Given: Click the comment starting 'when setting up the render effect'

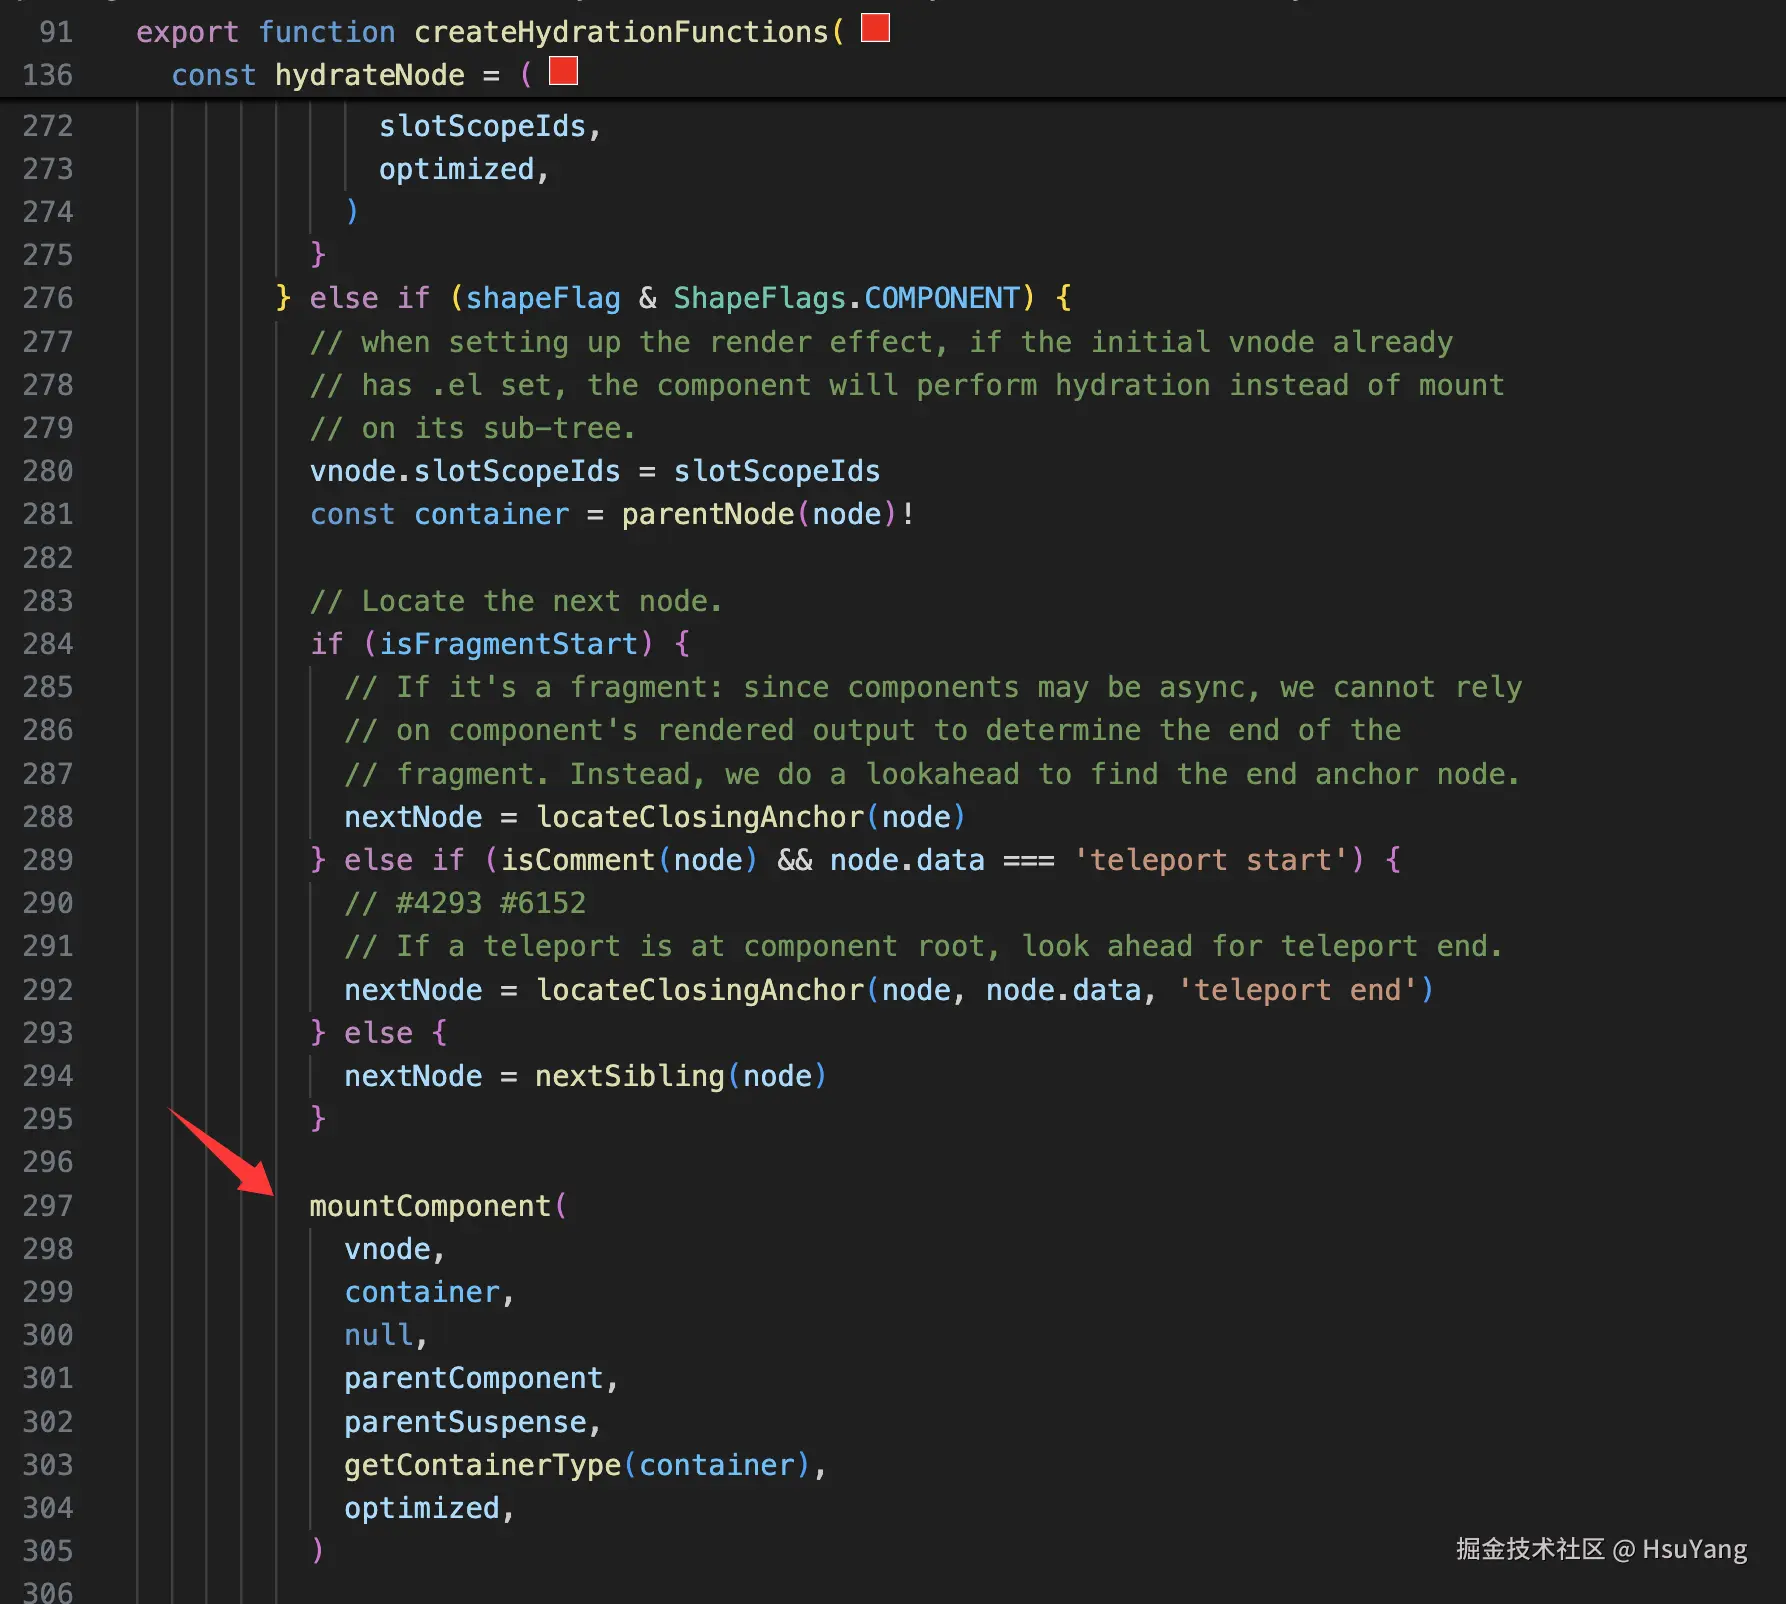Looking at the screenshot, I should 881,342.
